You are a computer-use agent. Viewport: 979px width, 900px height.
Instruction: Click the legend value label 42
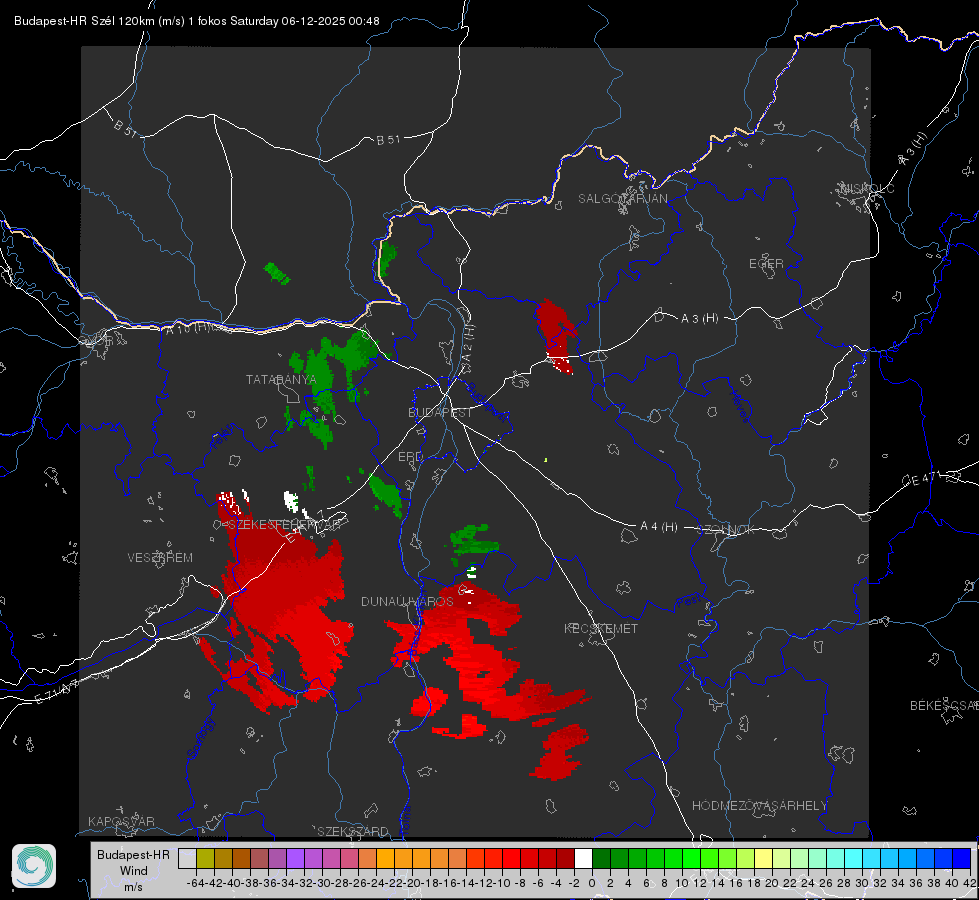point(968,883)
